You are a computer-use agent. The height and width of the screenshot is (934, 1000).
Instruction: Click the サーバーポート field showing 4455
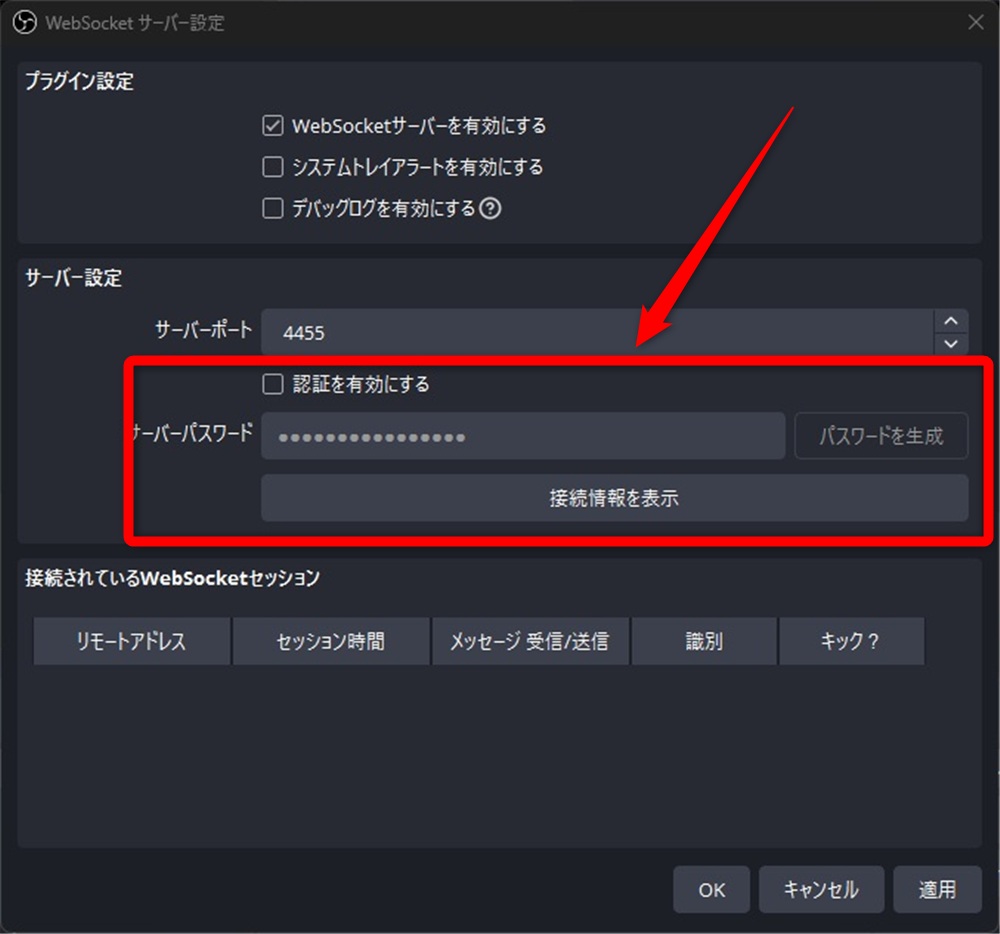(x=598, y=332)
